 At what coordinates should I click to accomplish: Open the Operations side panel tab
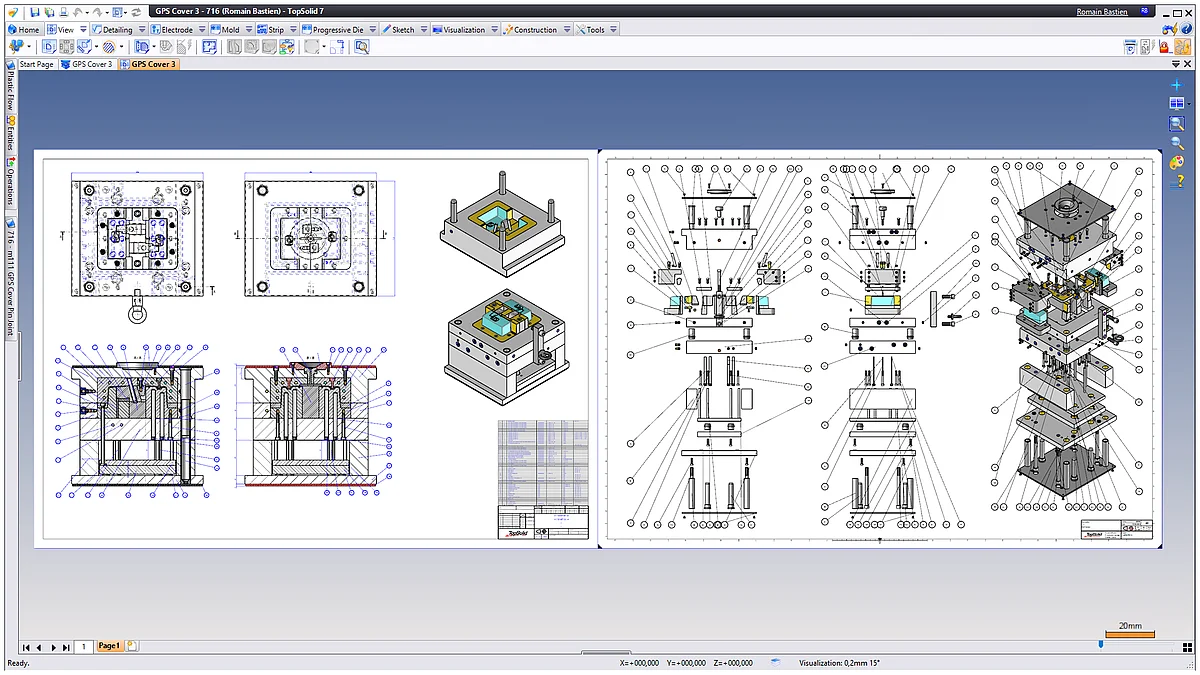11,180
